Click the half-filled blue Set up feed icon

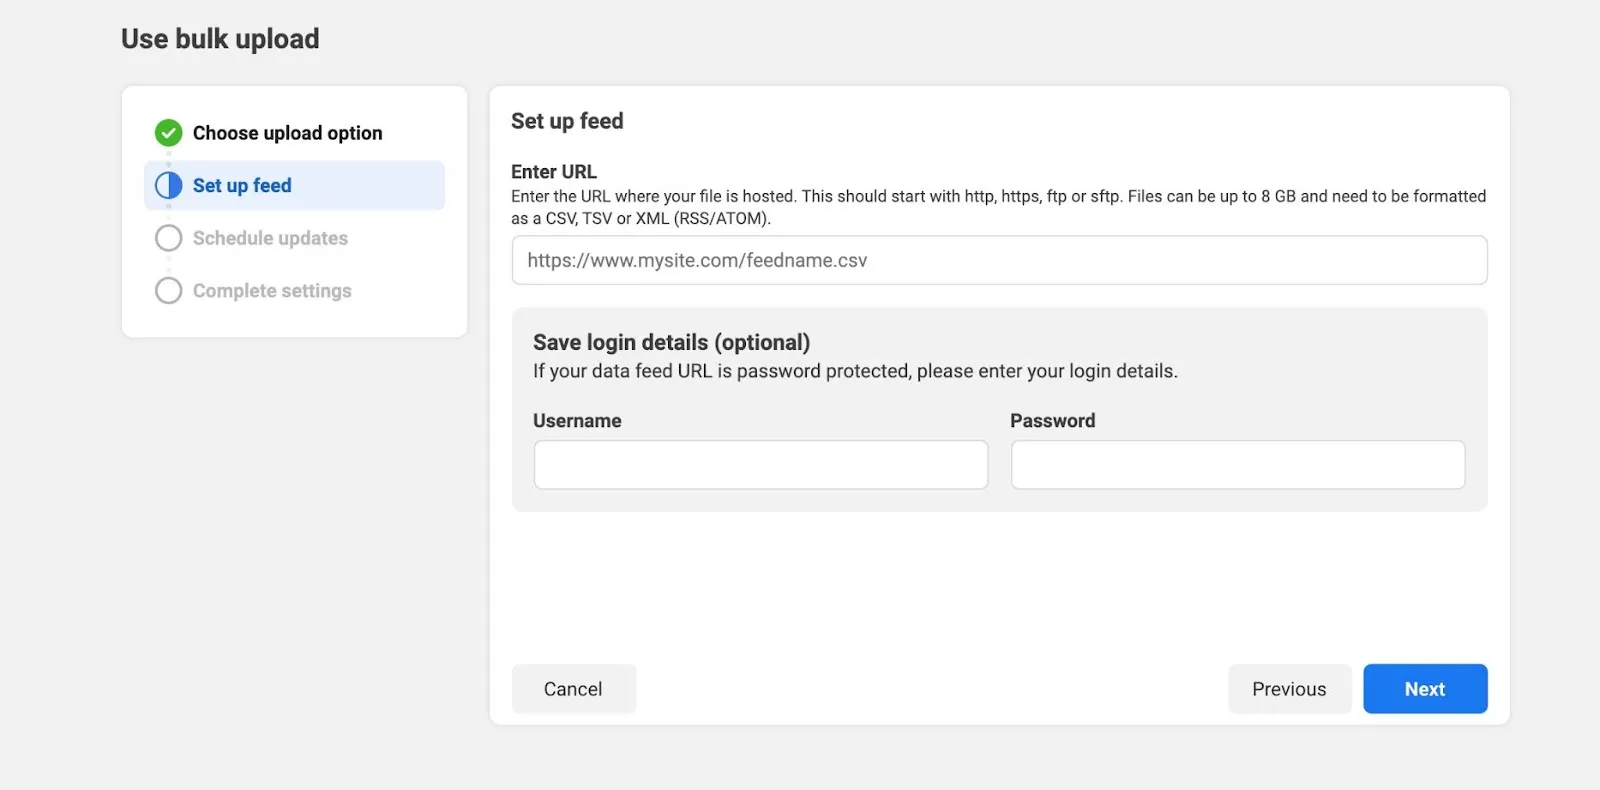[x=168, y=185]
